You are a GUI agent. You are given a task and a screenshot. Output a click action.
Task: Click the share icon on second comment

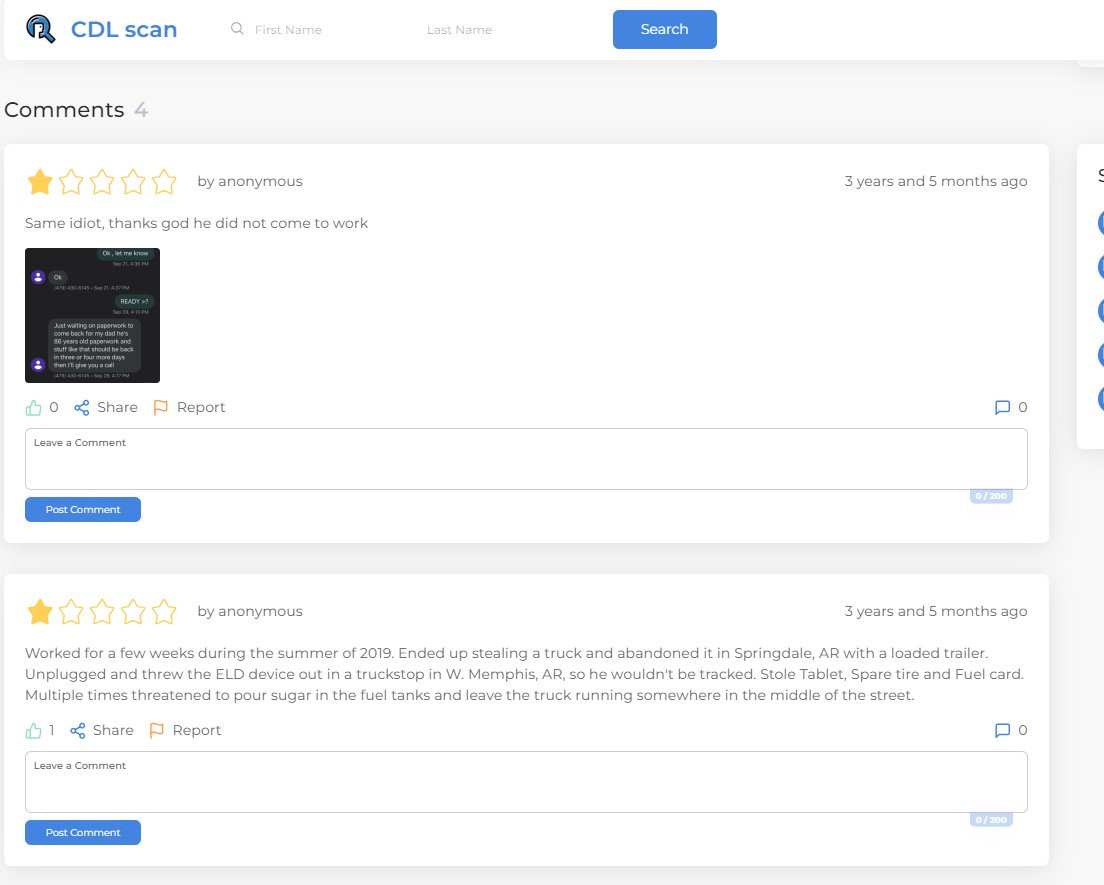(x=78, y=731)
